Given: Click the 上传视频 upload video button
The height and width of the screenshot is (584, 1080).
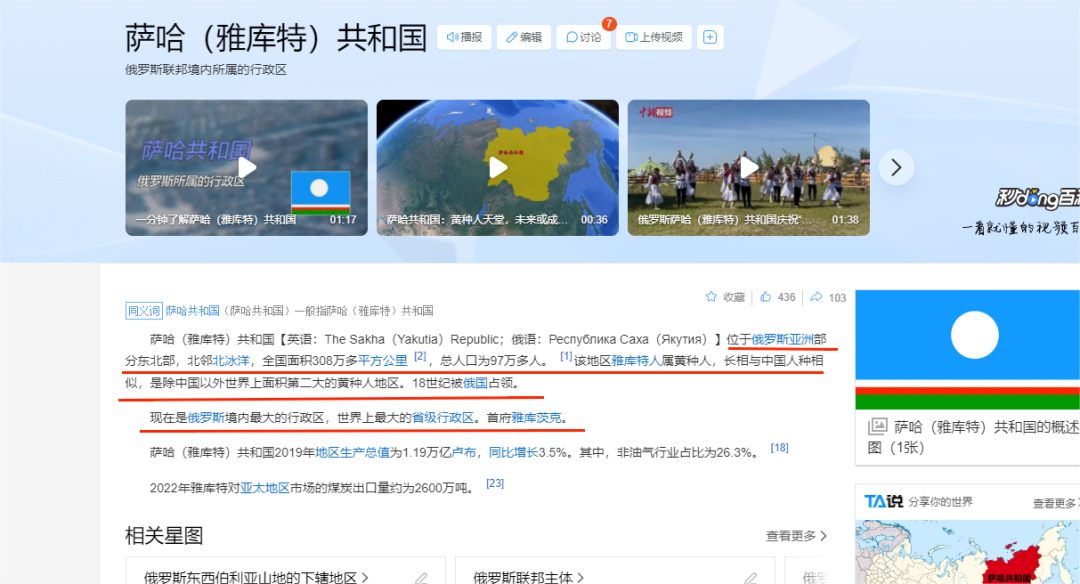Looking at the screenshot, I should pyautogui.click(x=654, y=37).
